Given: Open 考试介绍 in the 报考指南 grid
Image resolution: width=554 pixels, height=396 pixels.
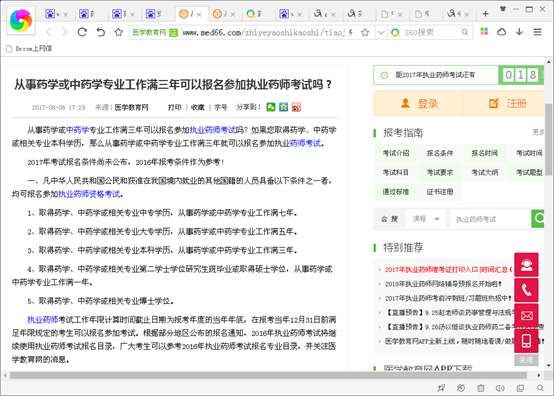Looking at the screenshot, I should [x=396, y=153].
